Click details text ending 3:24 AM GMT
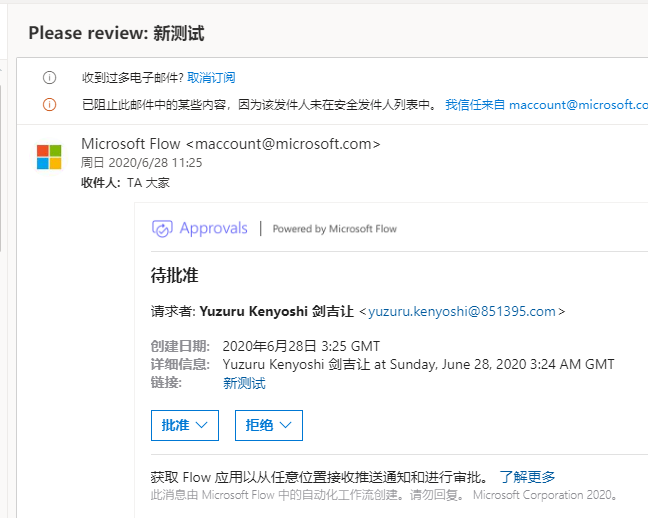The image size is (648, 518). point(419,364)
